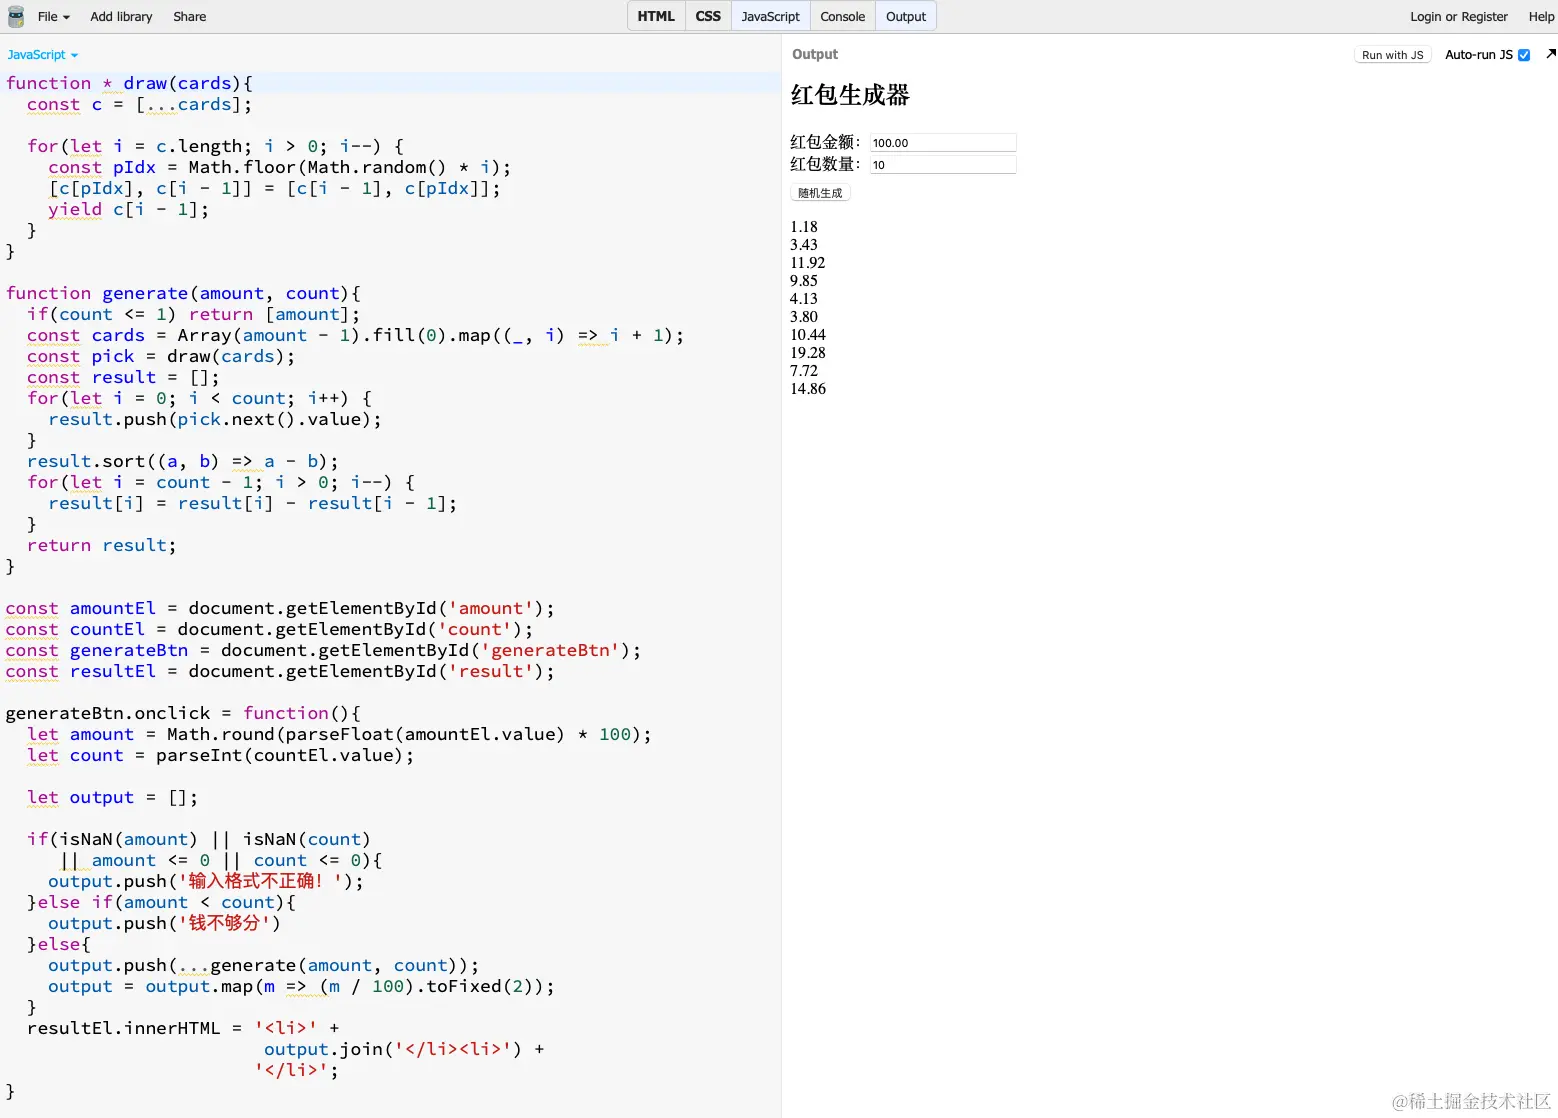The image size is (1558, 1118).
Task: Place cursor on 'result.push(pick.next().value);' line
Action: tap(215, 419)
